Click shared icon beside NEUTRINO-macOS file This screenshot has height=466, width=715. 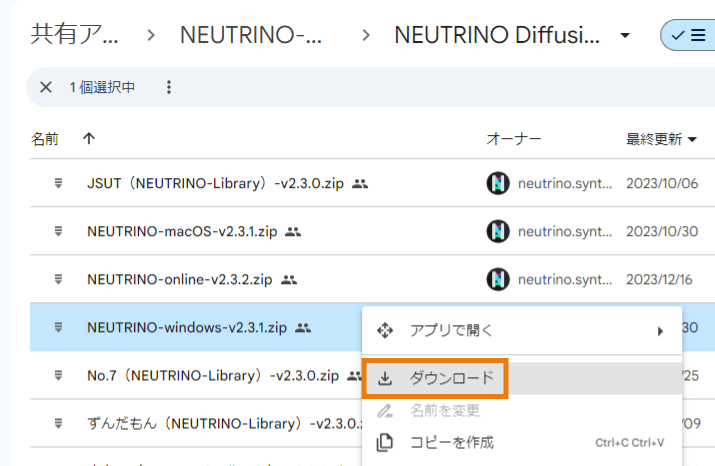(293, 232)
